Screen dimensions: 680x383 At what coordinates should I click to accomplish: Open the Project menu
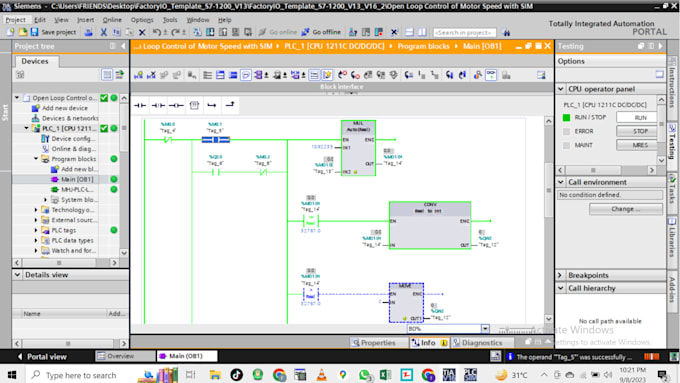click(15, 20)
